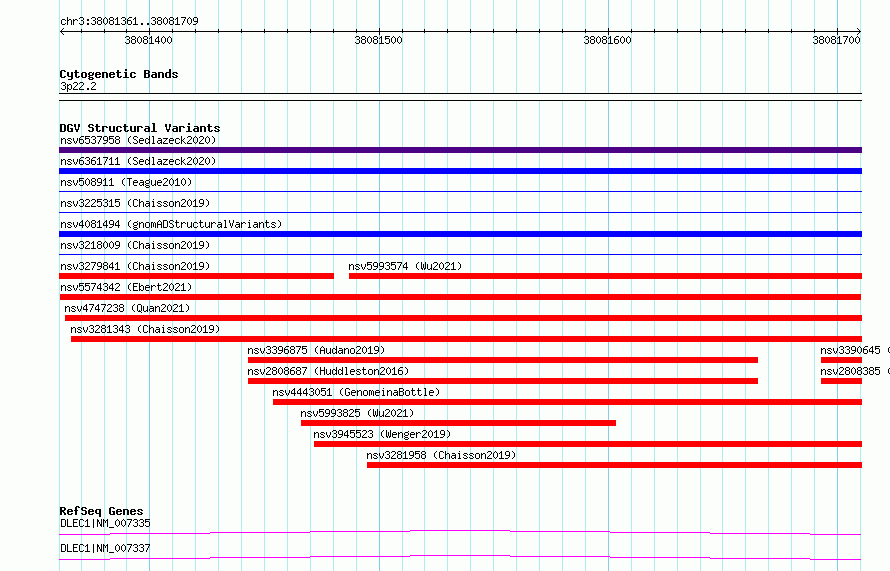This screenshot has height=571, width=890.
Task: Select the RefSeq Genes track title
Action: click(x=101, y=511)
